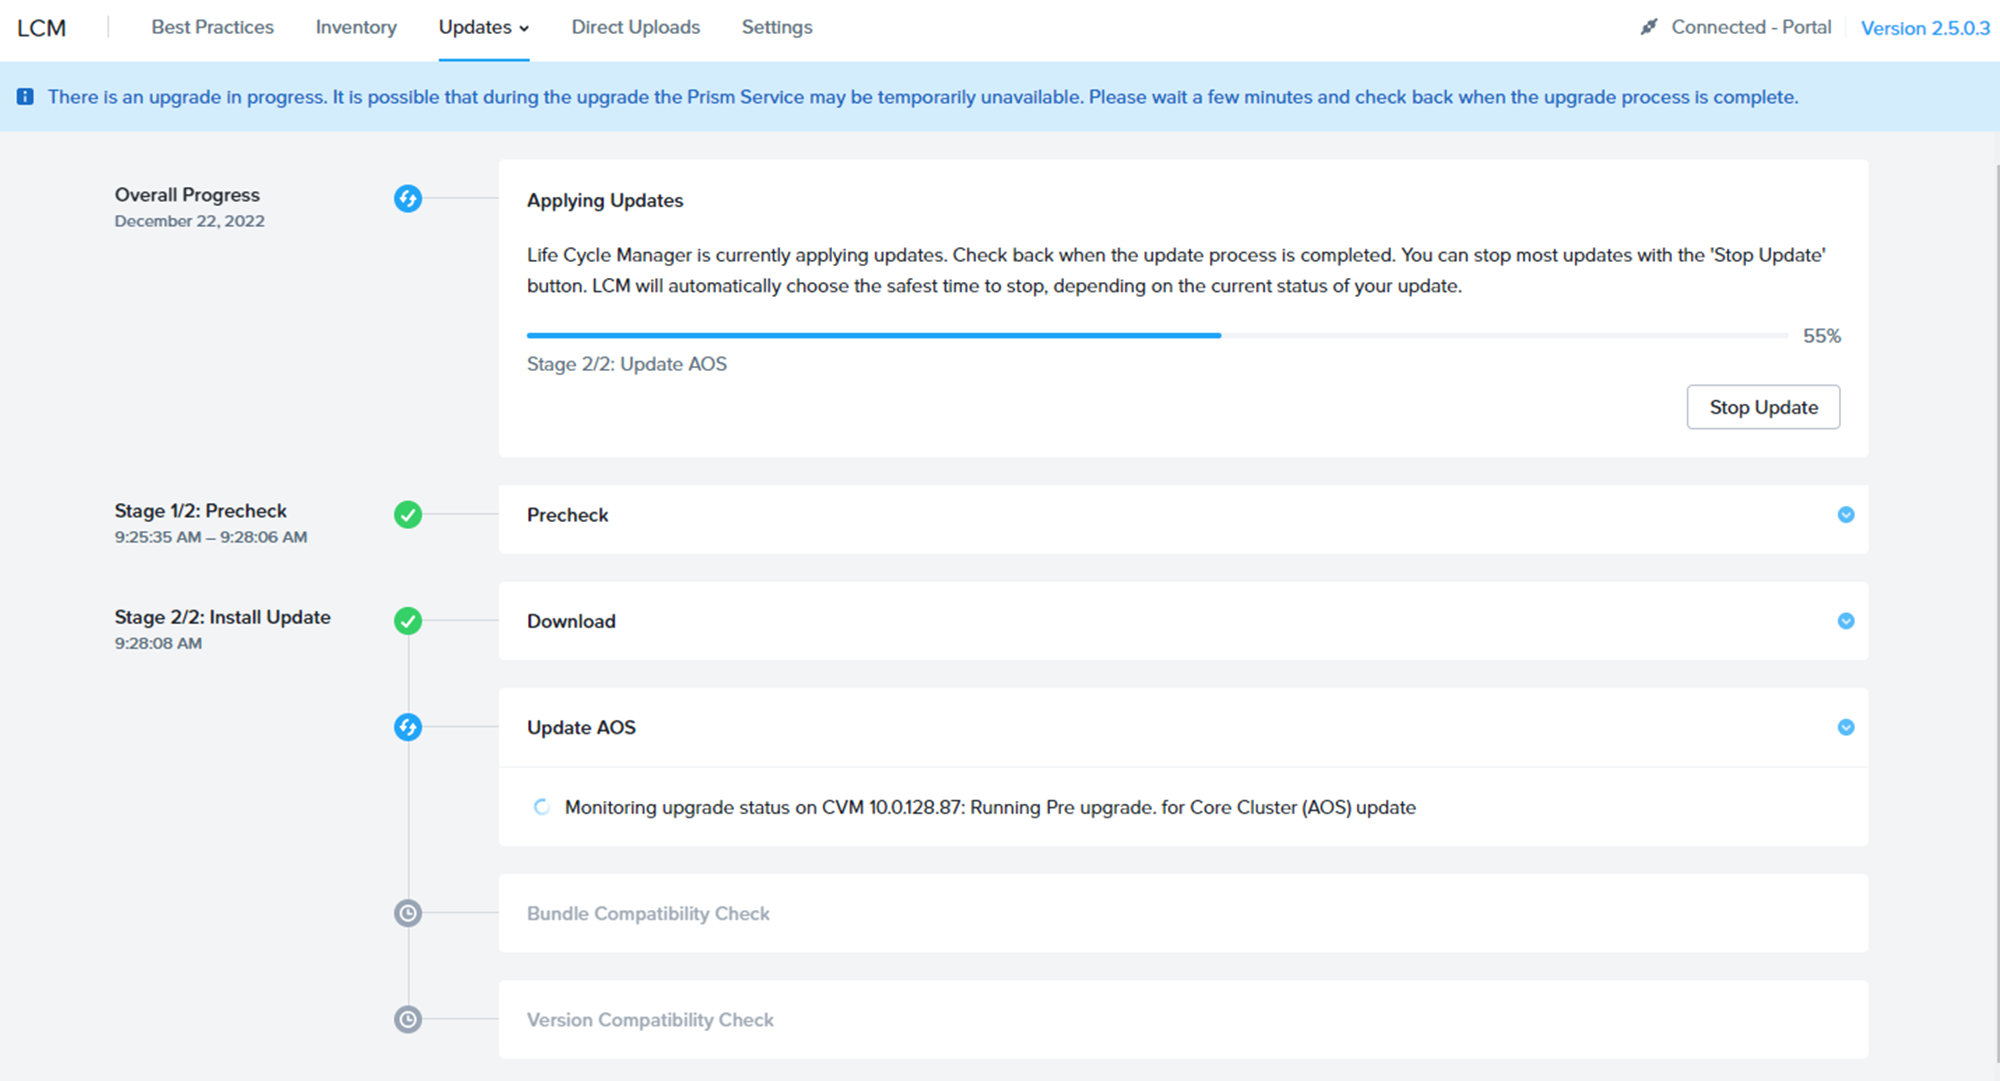Click the in-progress icon next to Update AOS
Image resolution: width=2000 pixels, height=1081 pixels.
408,727
